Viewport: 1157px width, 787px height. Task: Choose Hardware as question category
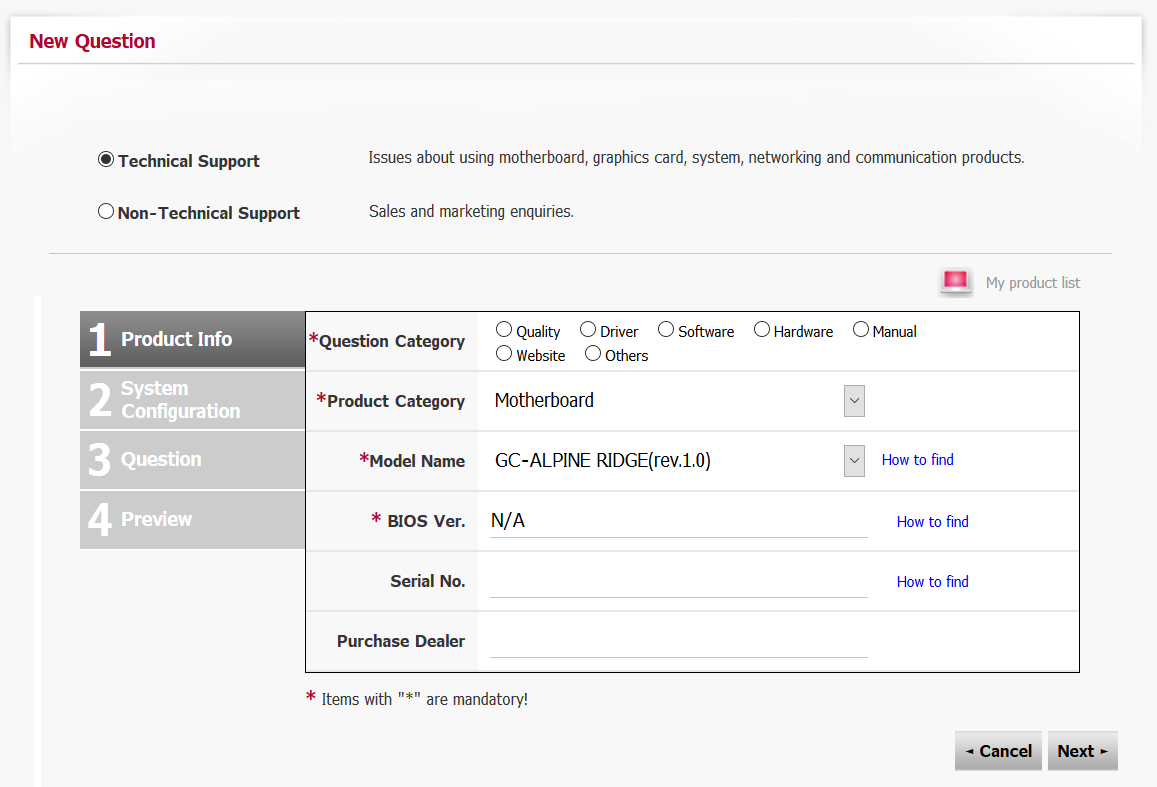[761, 330]
